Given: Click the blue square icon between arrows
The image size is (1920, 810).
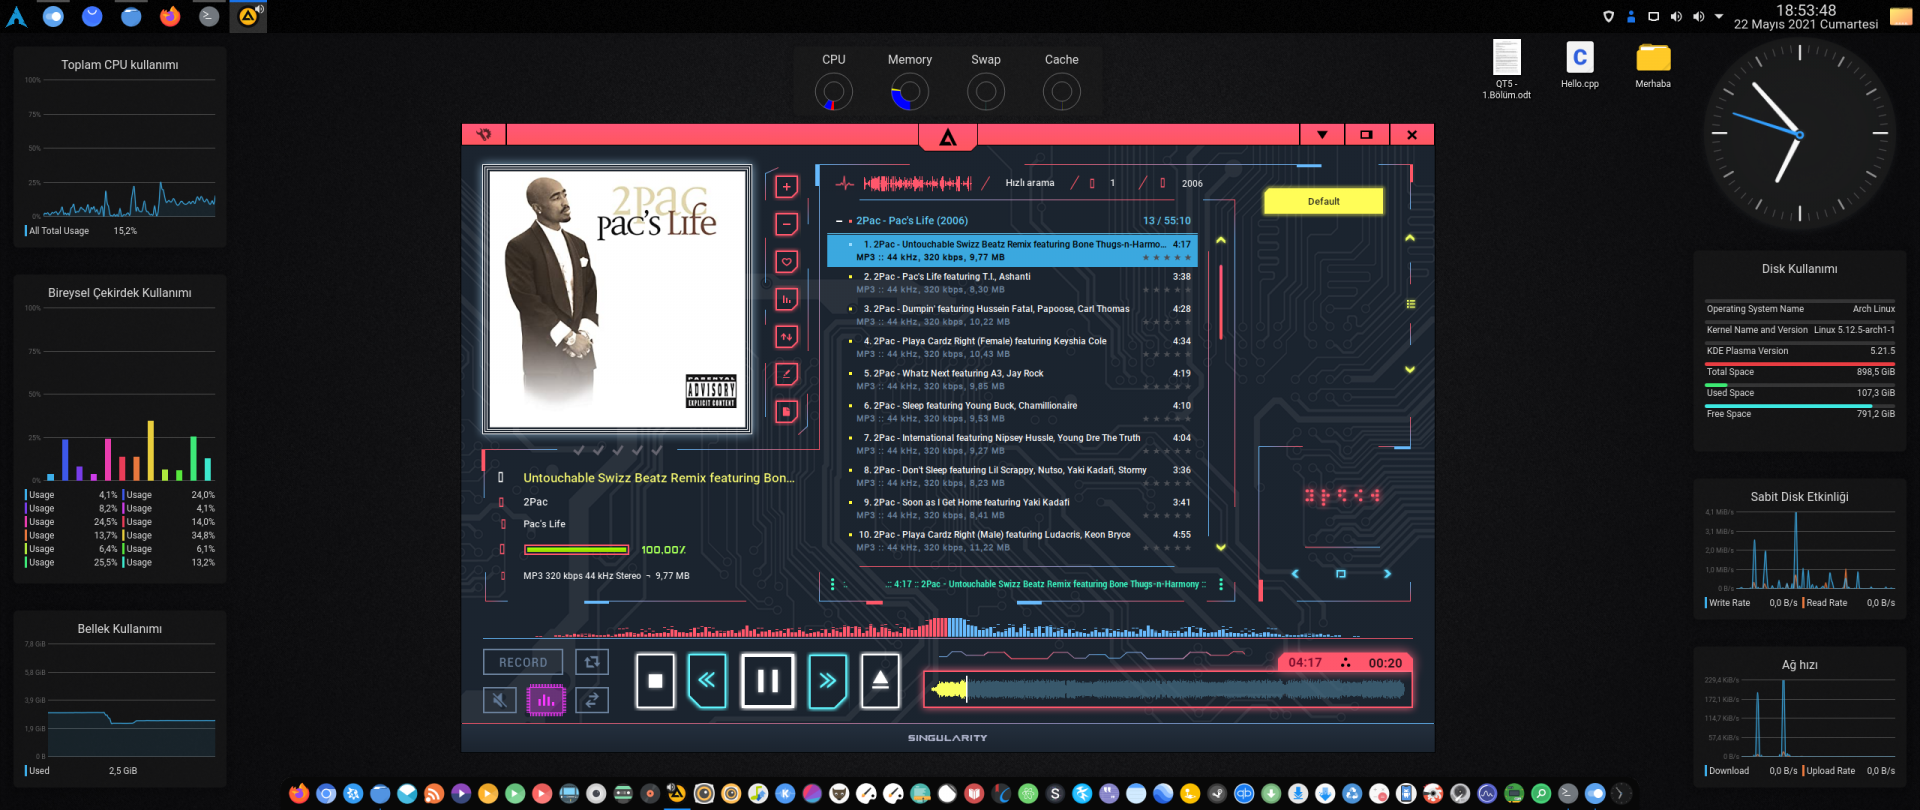Looking at the screenshot, I should pyautogui.click(x=1341, y=574).
